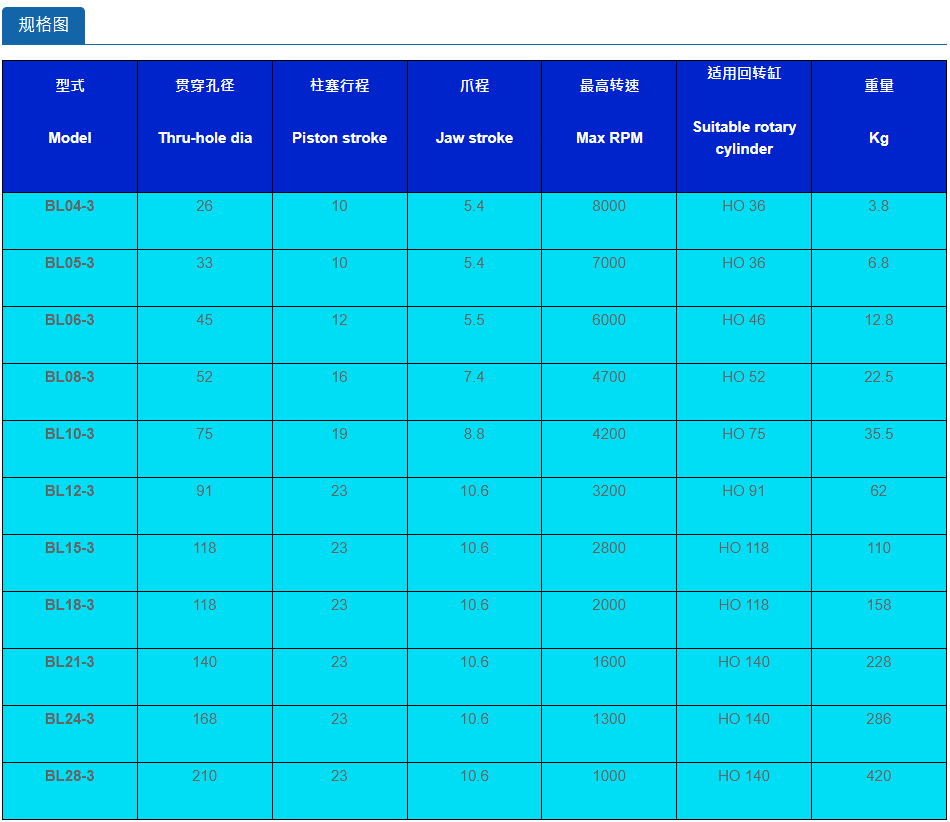Click Max RPM value 3200
The width and height of the screenshot is (950, 822).
pyautogui.click(x=609, y=491)
